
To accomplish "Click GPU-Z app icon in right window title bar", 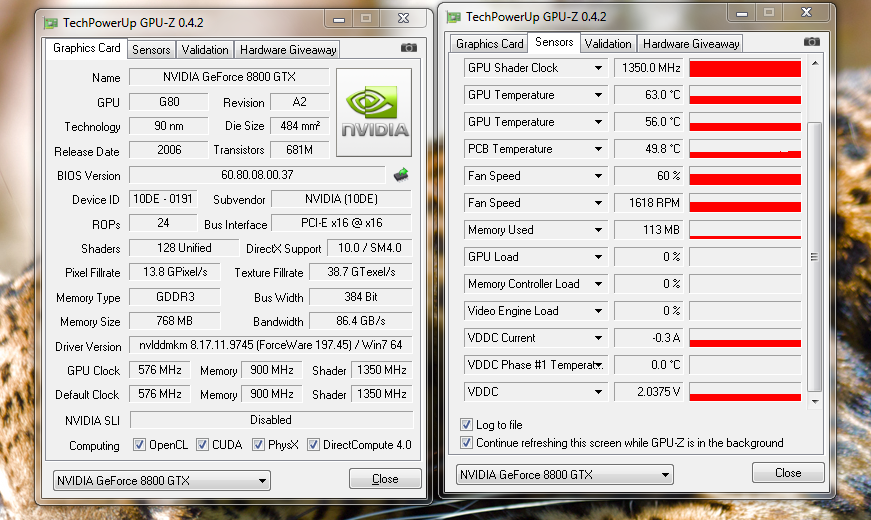I will [x=454, y=17].
